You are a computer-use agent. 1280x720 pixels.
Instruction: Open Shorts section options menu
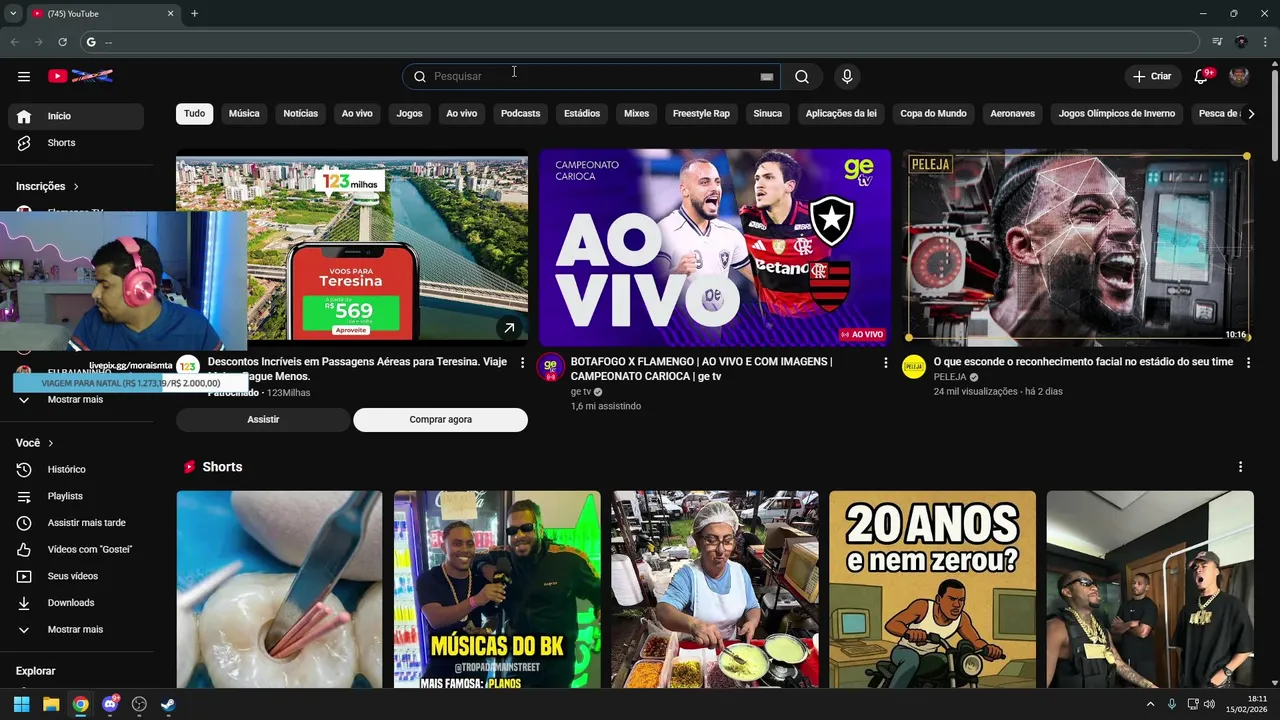pos(1240,467)
